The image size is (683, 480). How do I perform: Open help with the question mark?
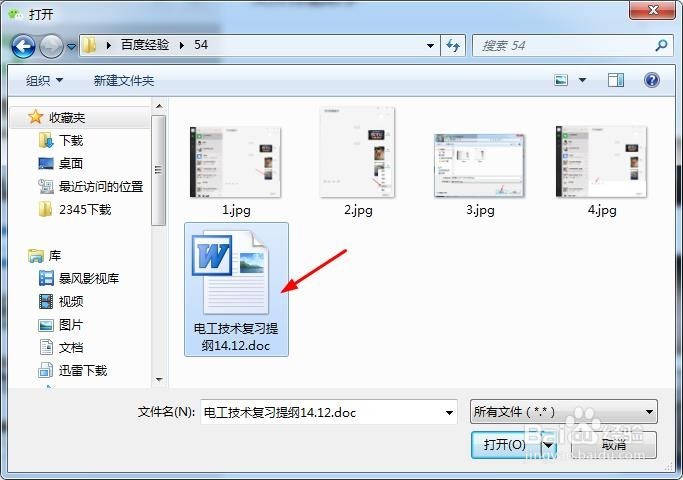tap(652, 80)
